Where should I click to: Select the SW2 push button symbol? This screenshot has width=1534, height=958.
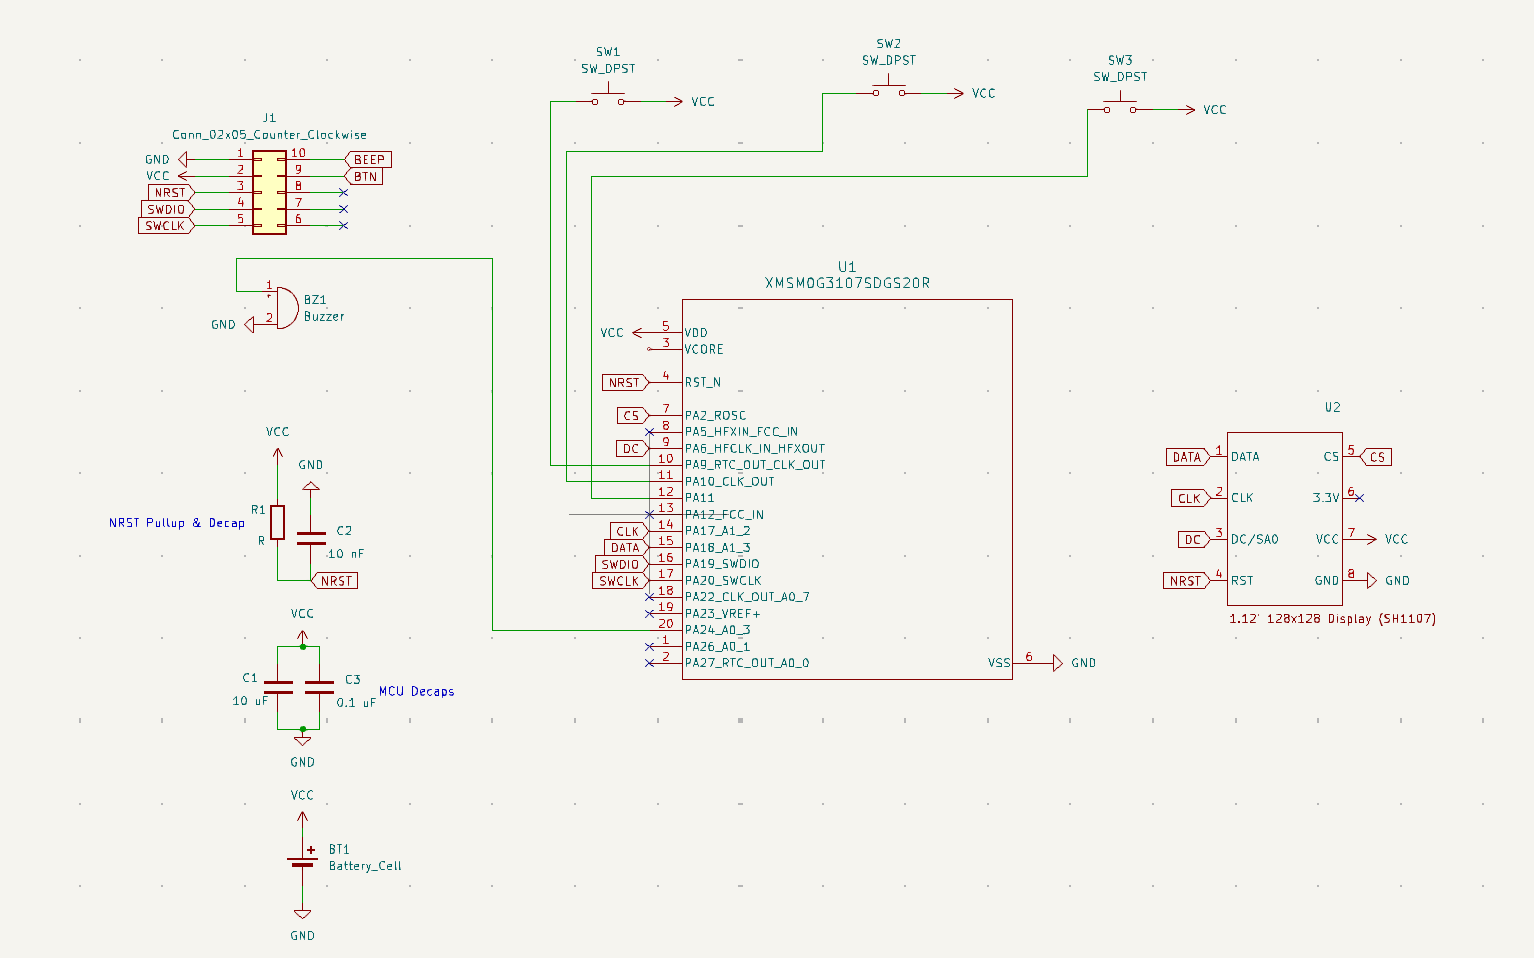[888, 91]
